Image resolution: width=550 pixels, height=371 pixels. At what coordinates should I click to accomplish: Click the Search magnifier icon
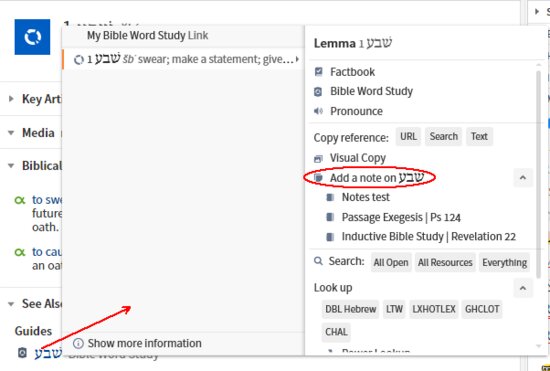318,261
